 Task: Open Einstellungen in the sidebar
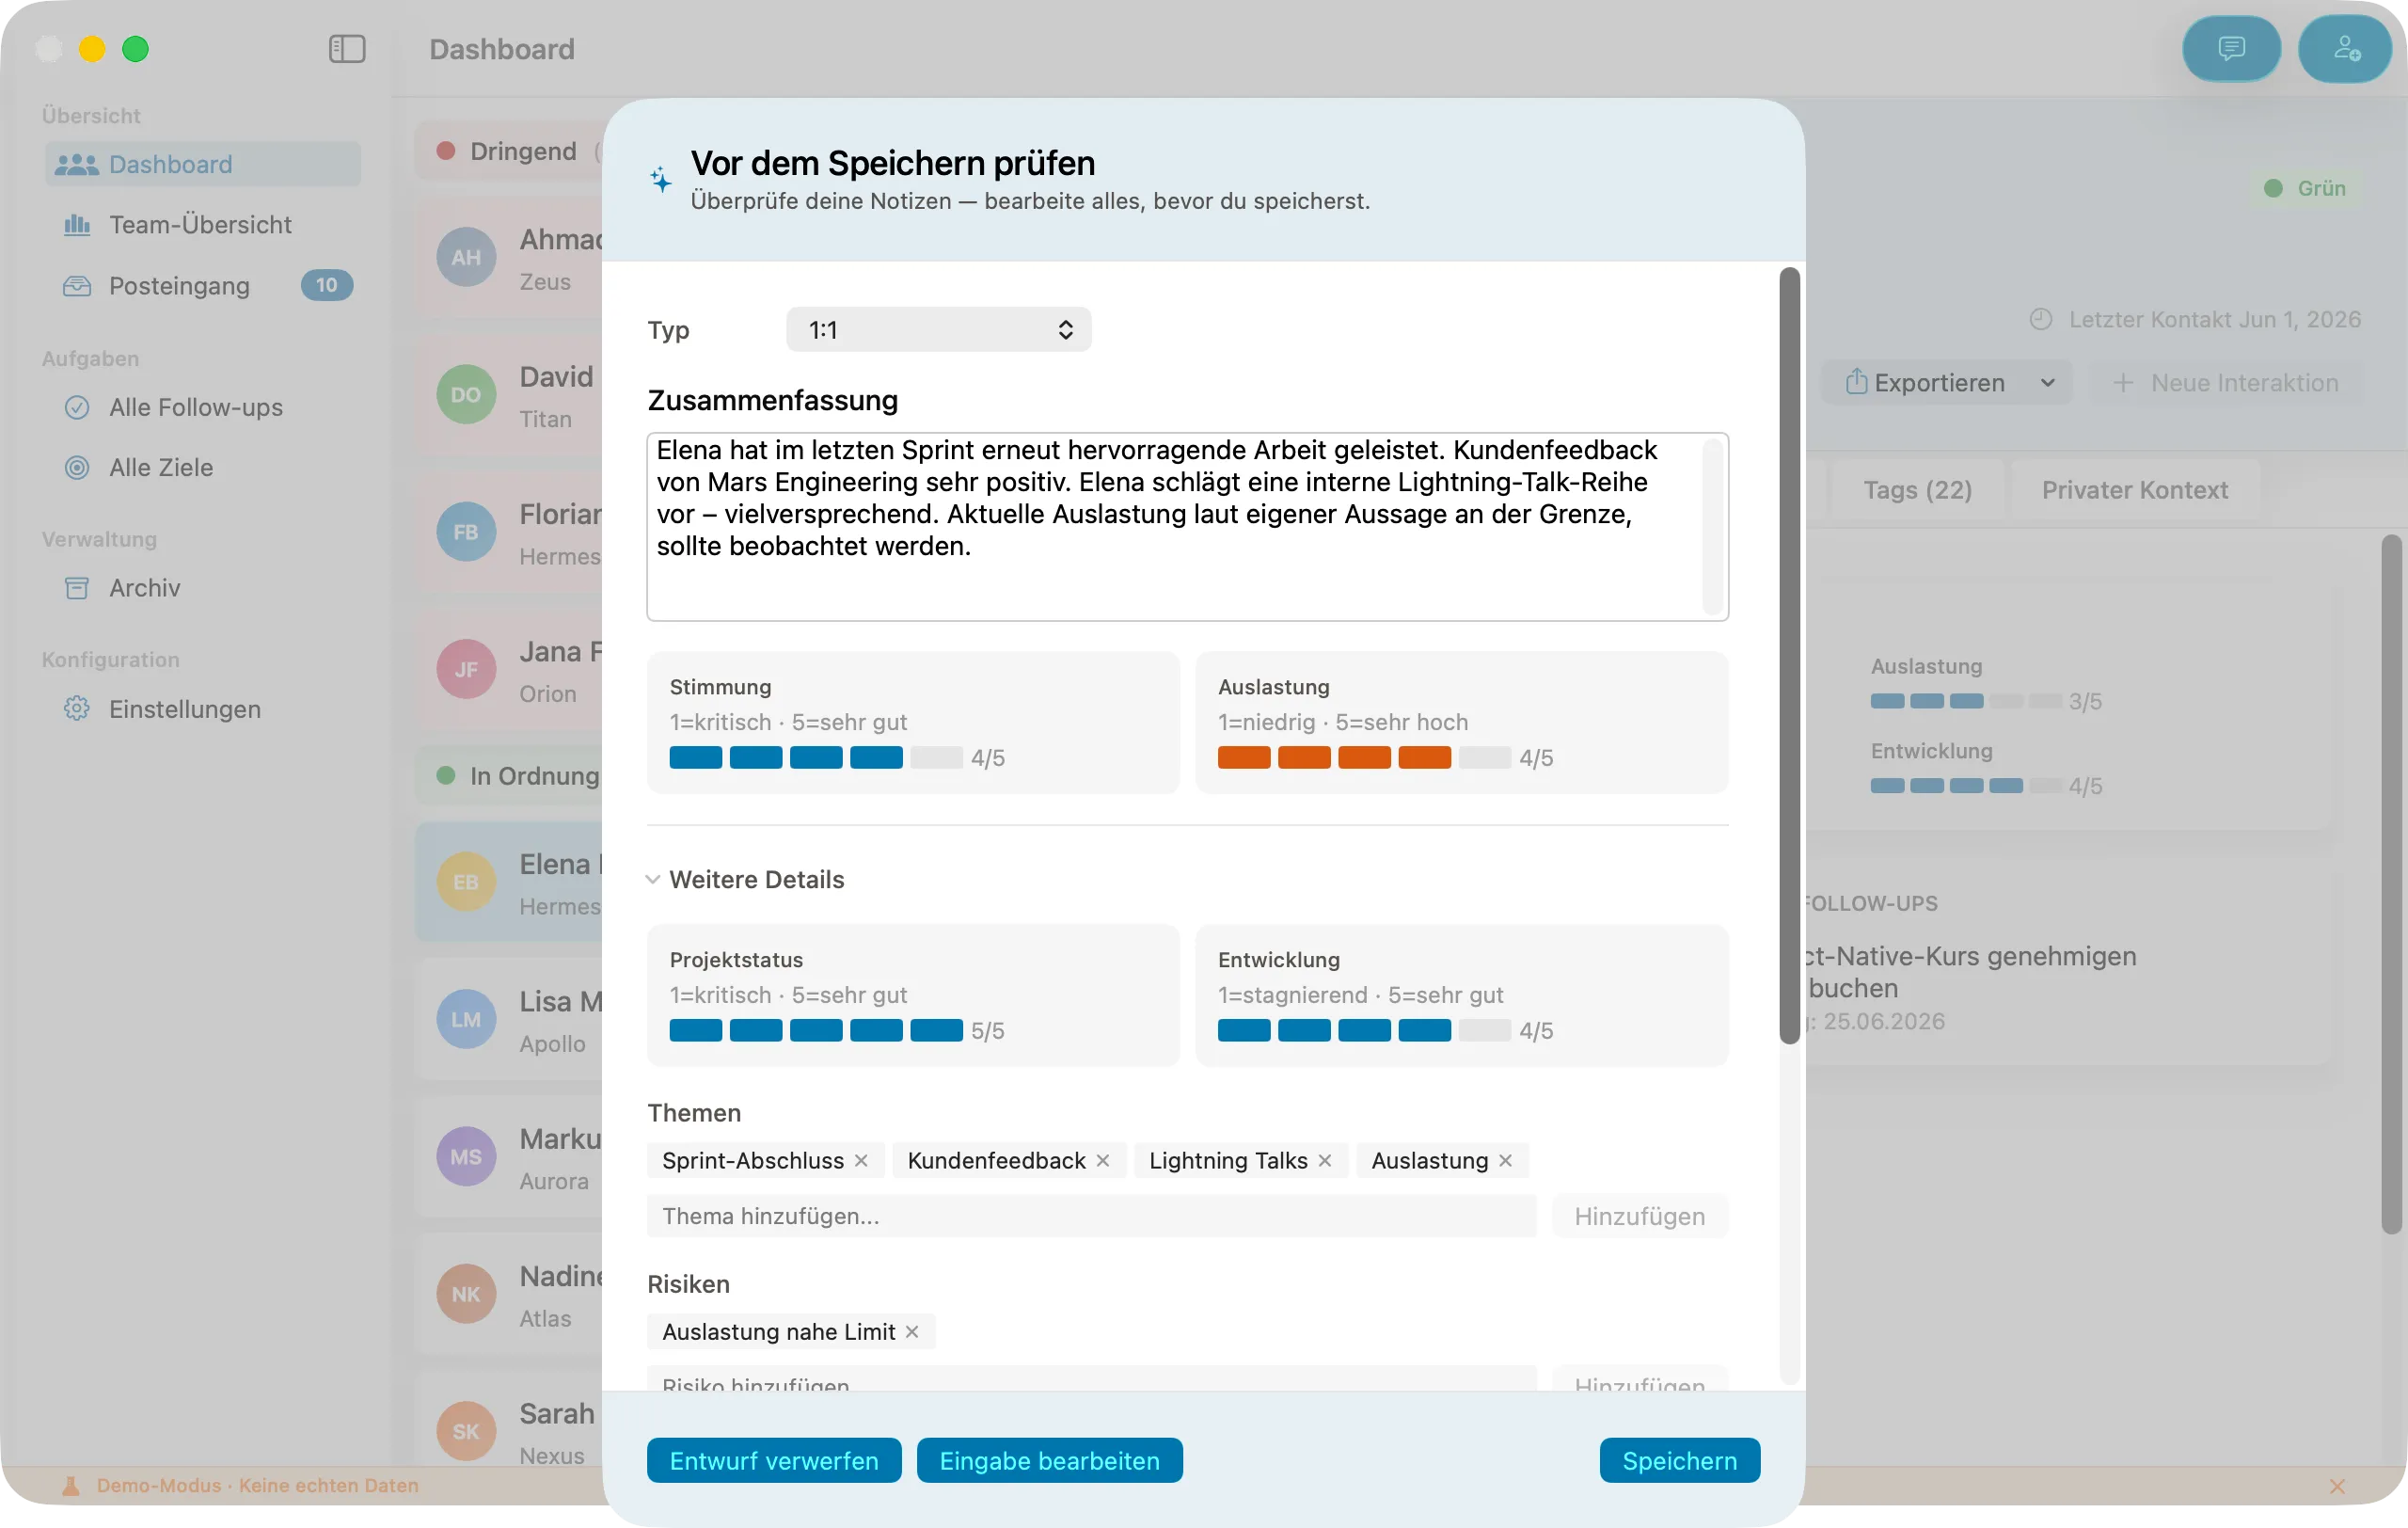point(202,709)
